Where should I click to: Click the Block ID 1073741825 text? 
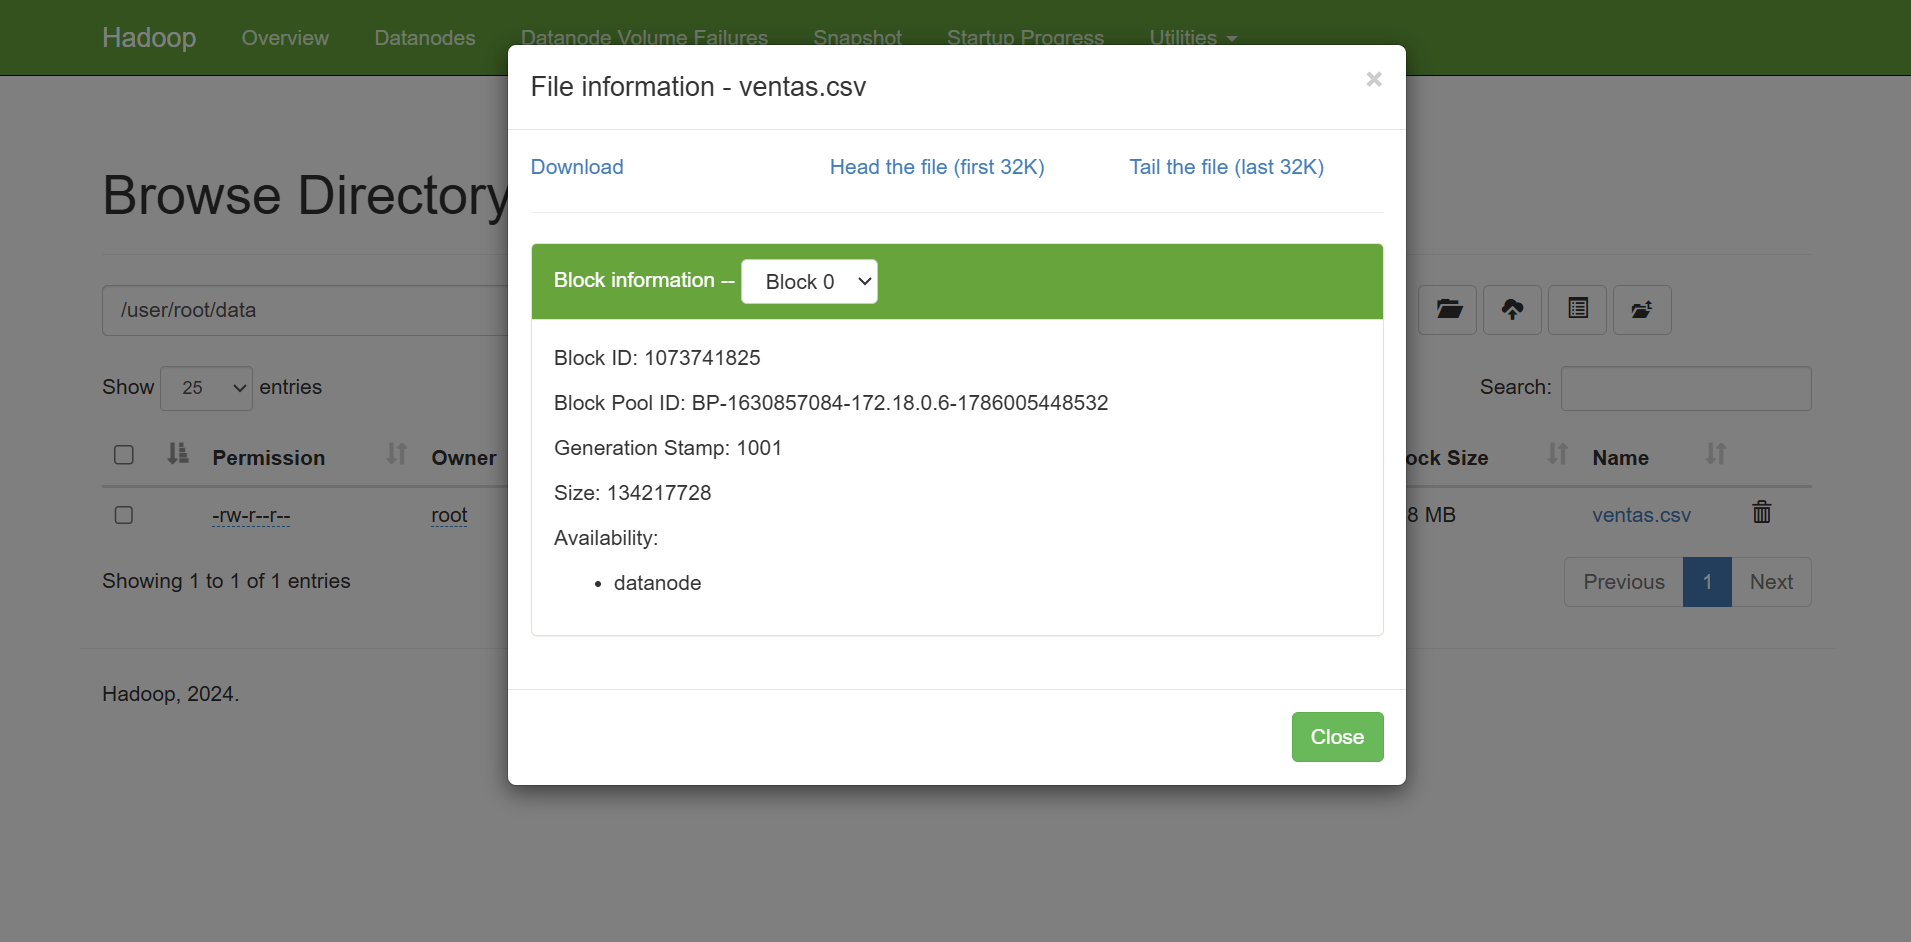click(657, 358)
